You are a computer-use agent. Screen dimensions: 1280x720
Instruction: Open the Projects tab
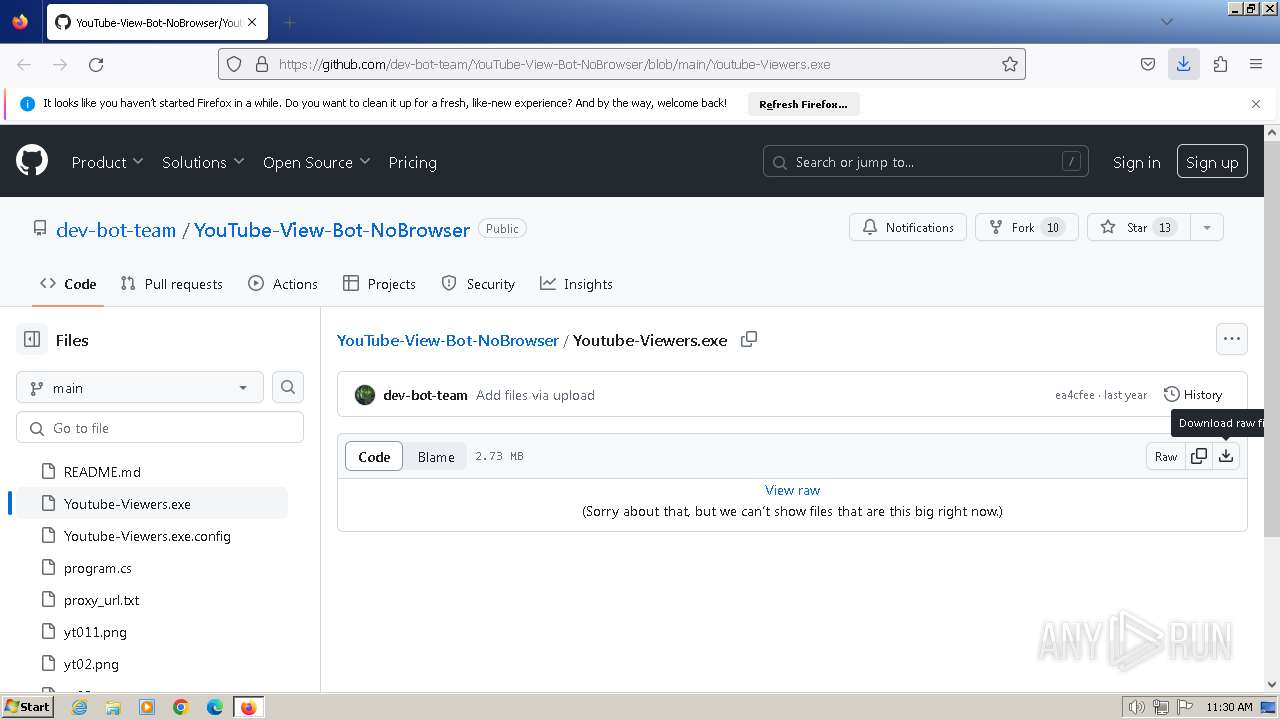[379, 284]
